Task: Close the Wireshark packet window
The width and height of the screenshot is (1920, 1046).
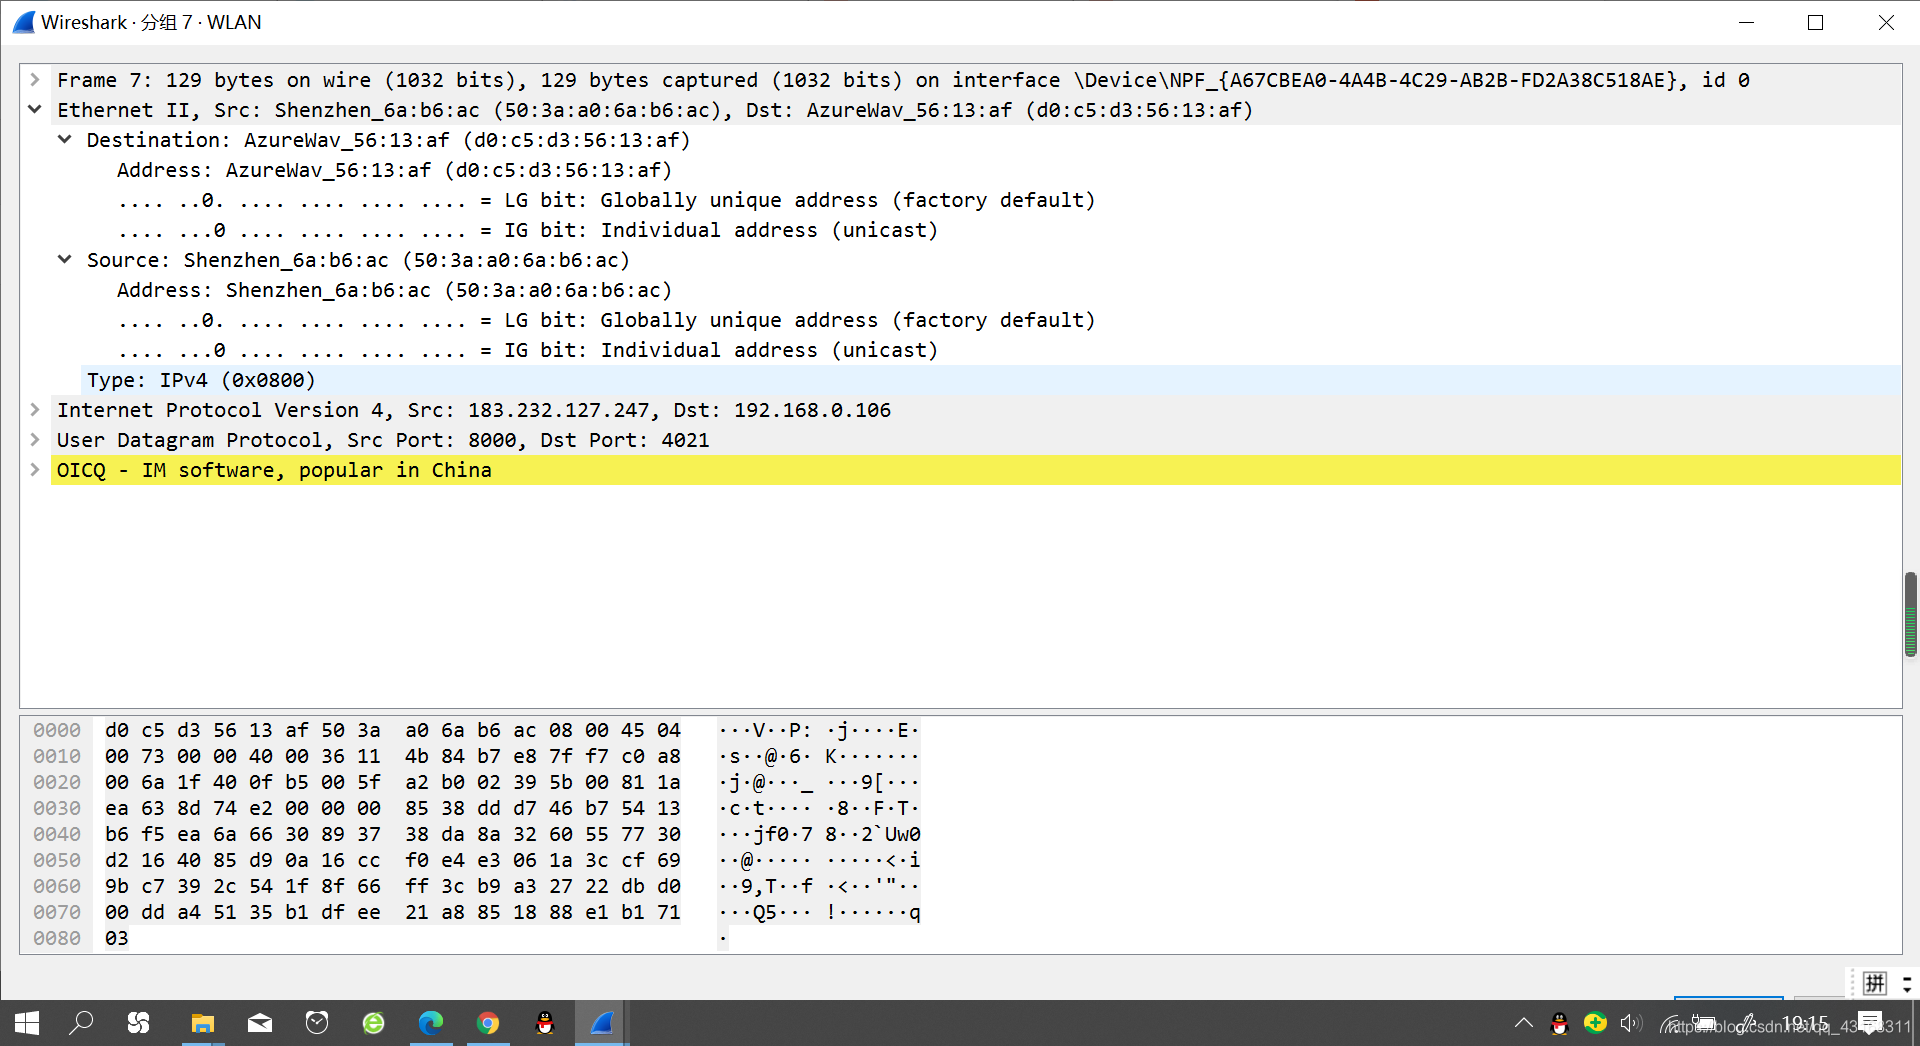Action: coord(1886,22)
